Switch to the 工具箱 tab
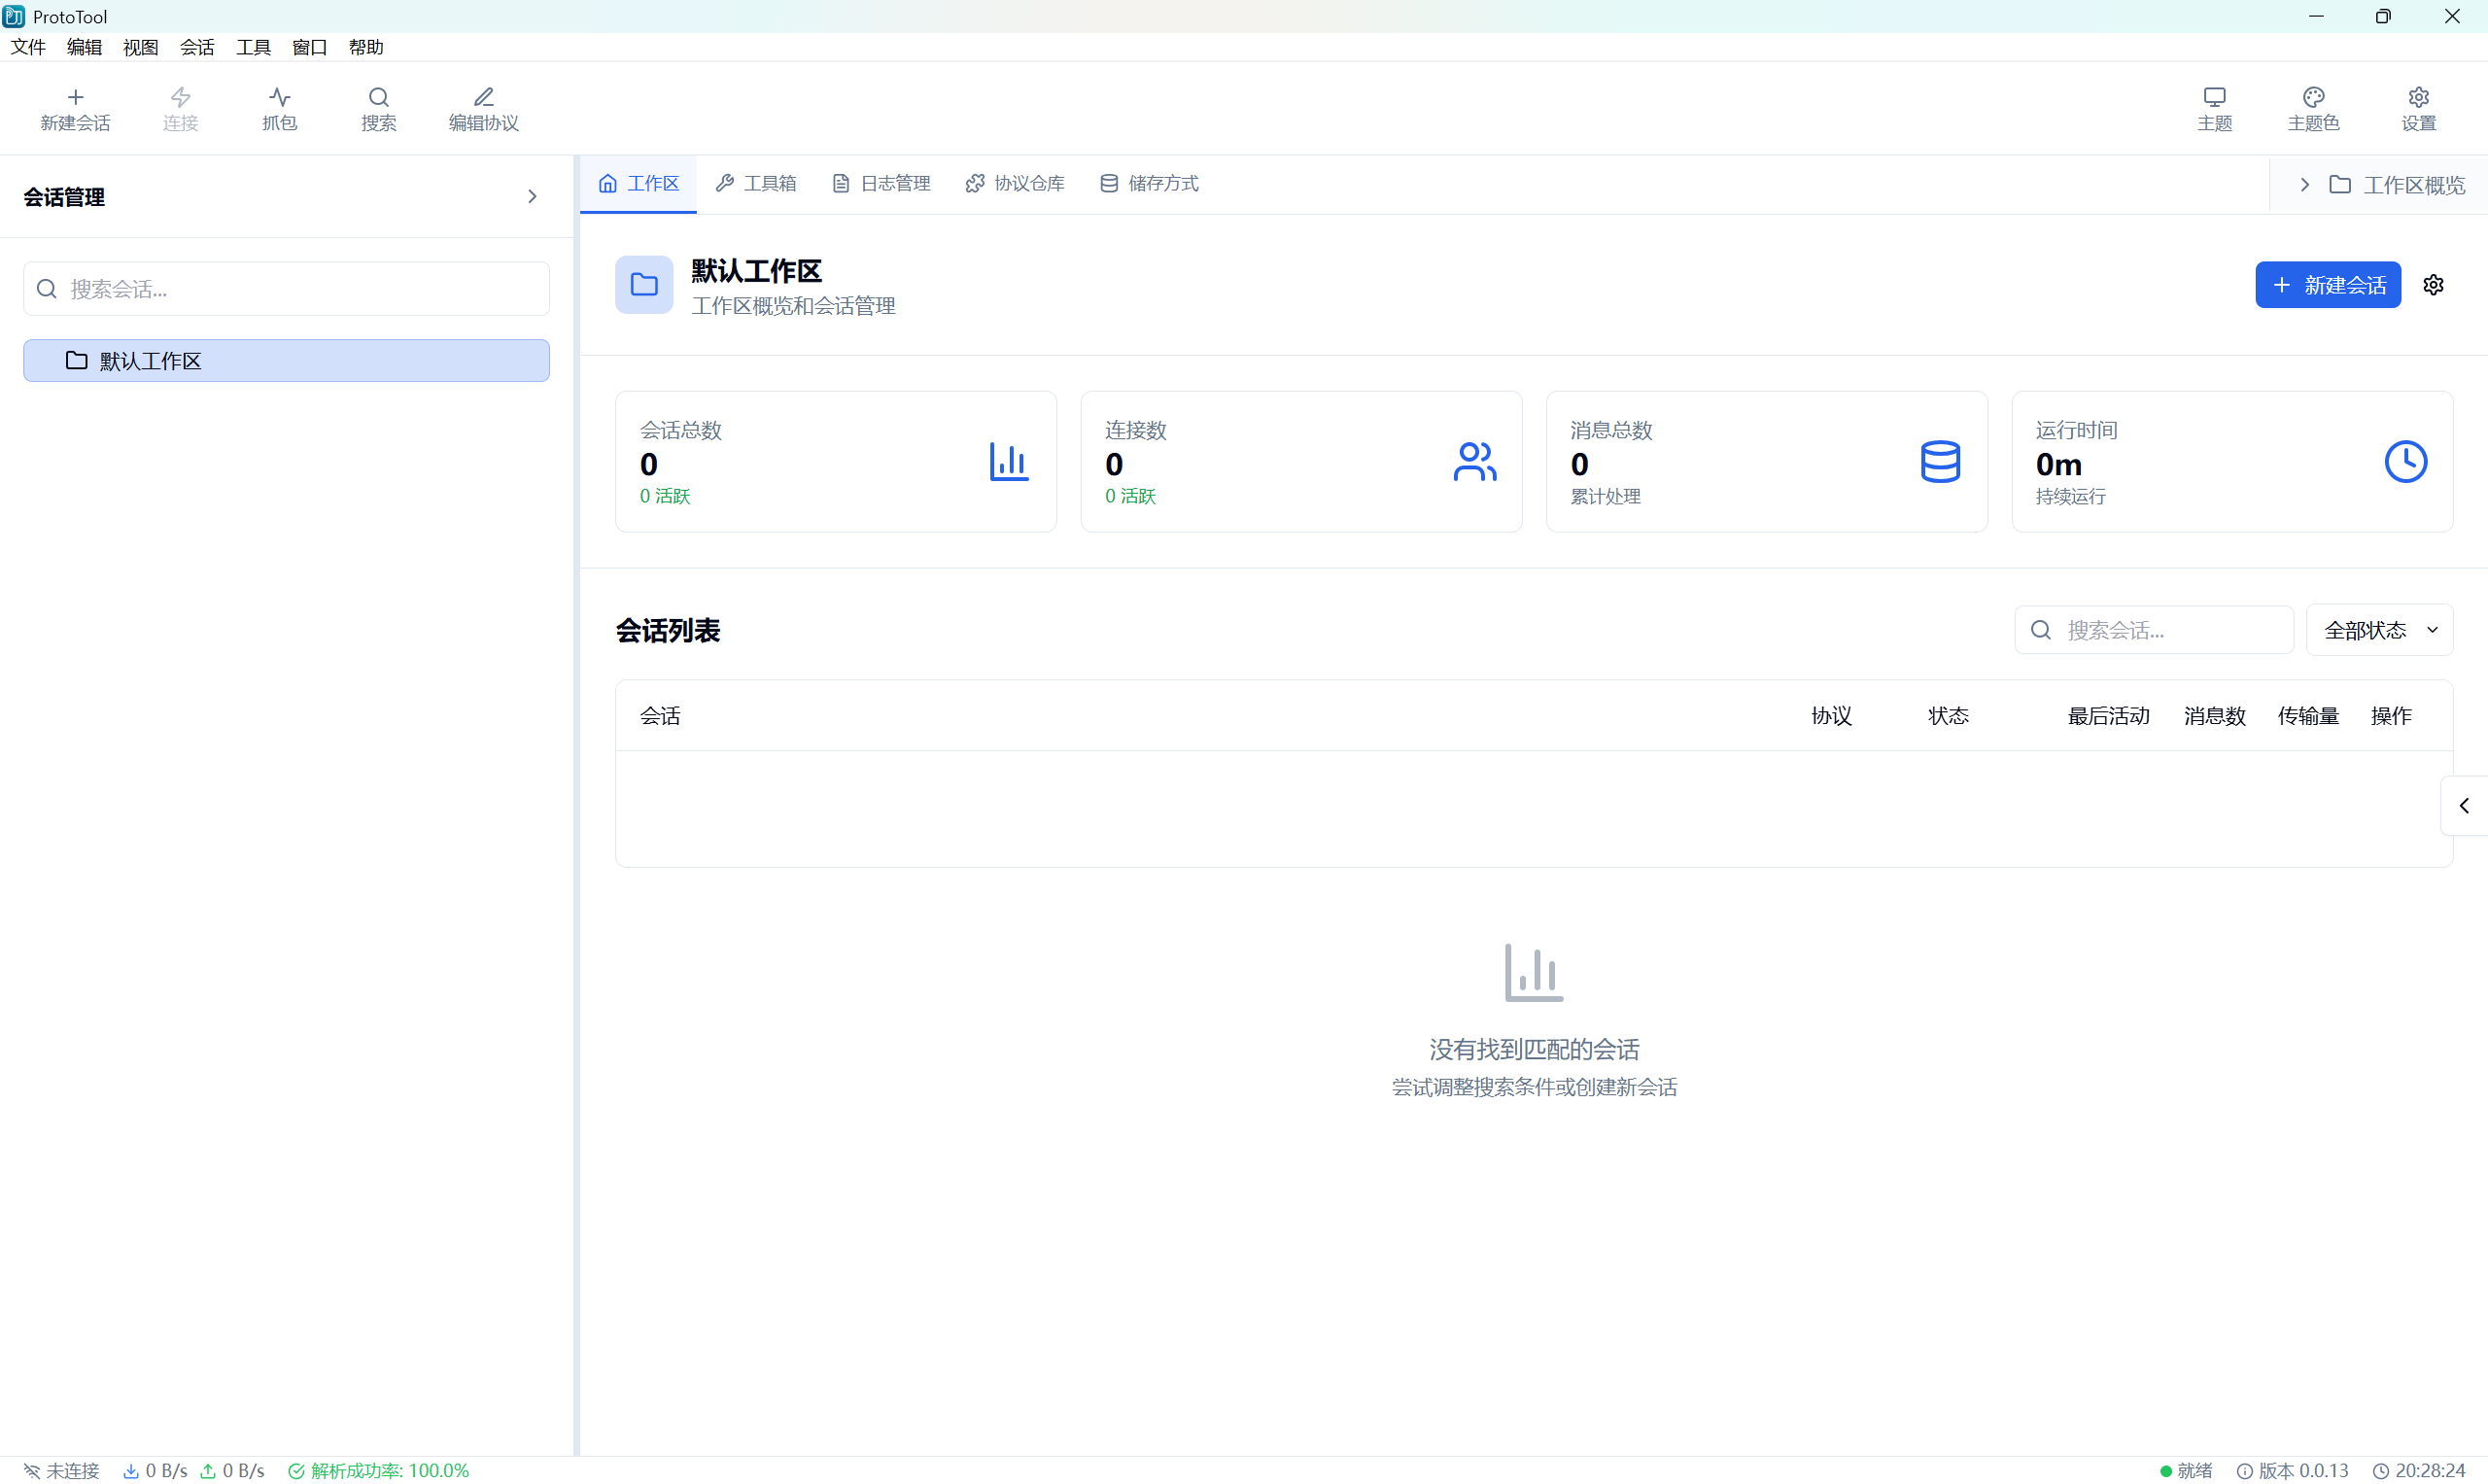This screenshot has width=2488, height=1484. click(x=756, y=183)
